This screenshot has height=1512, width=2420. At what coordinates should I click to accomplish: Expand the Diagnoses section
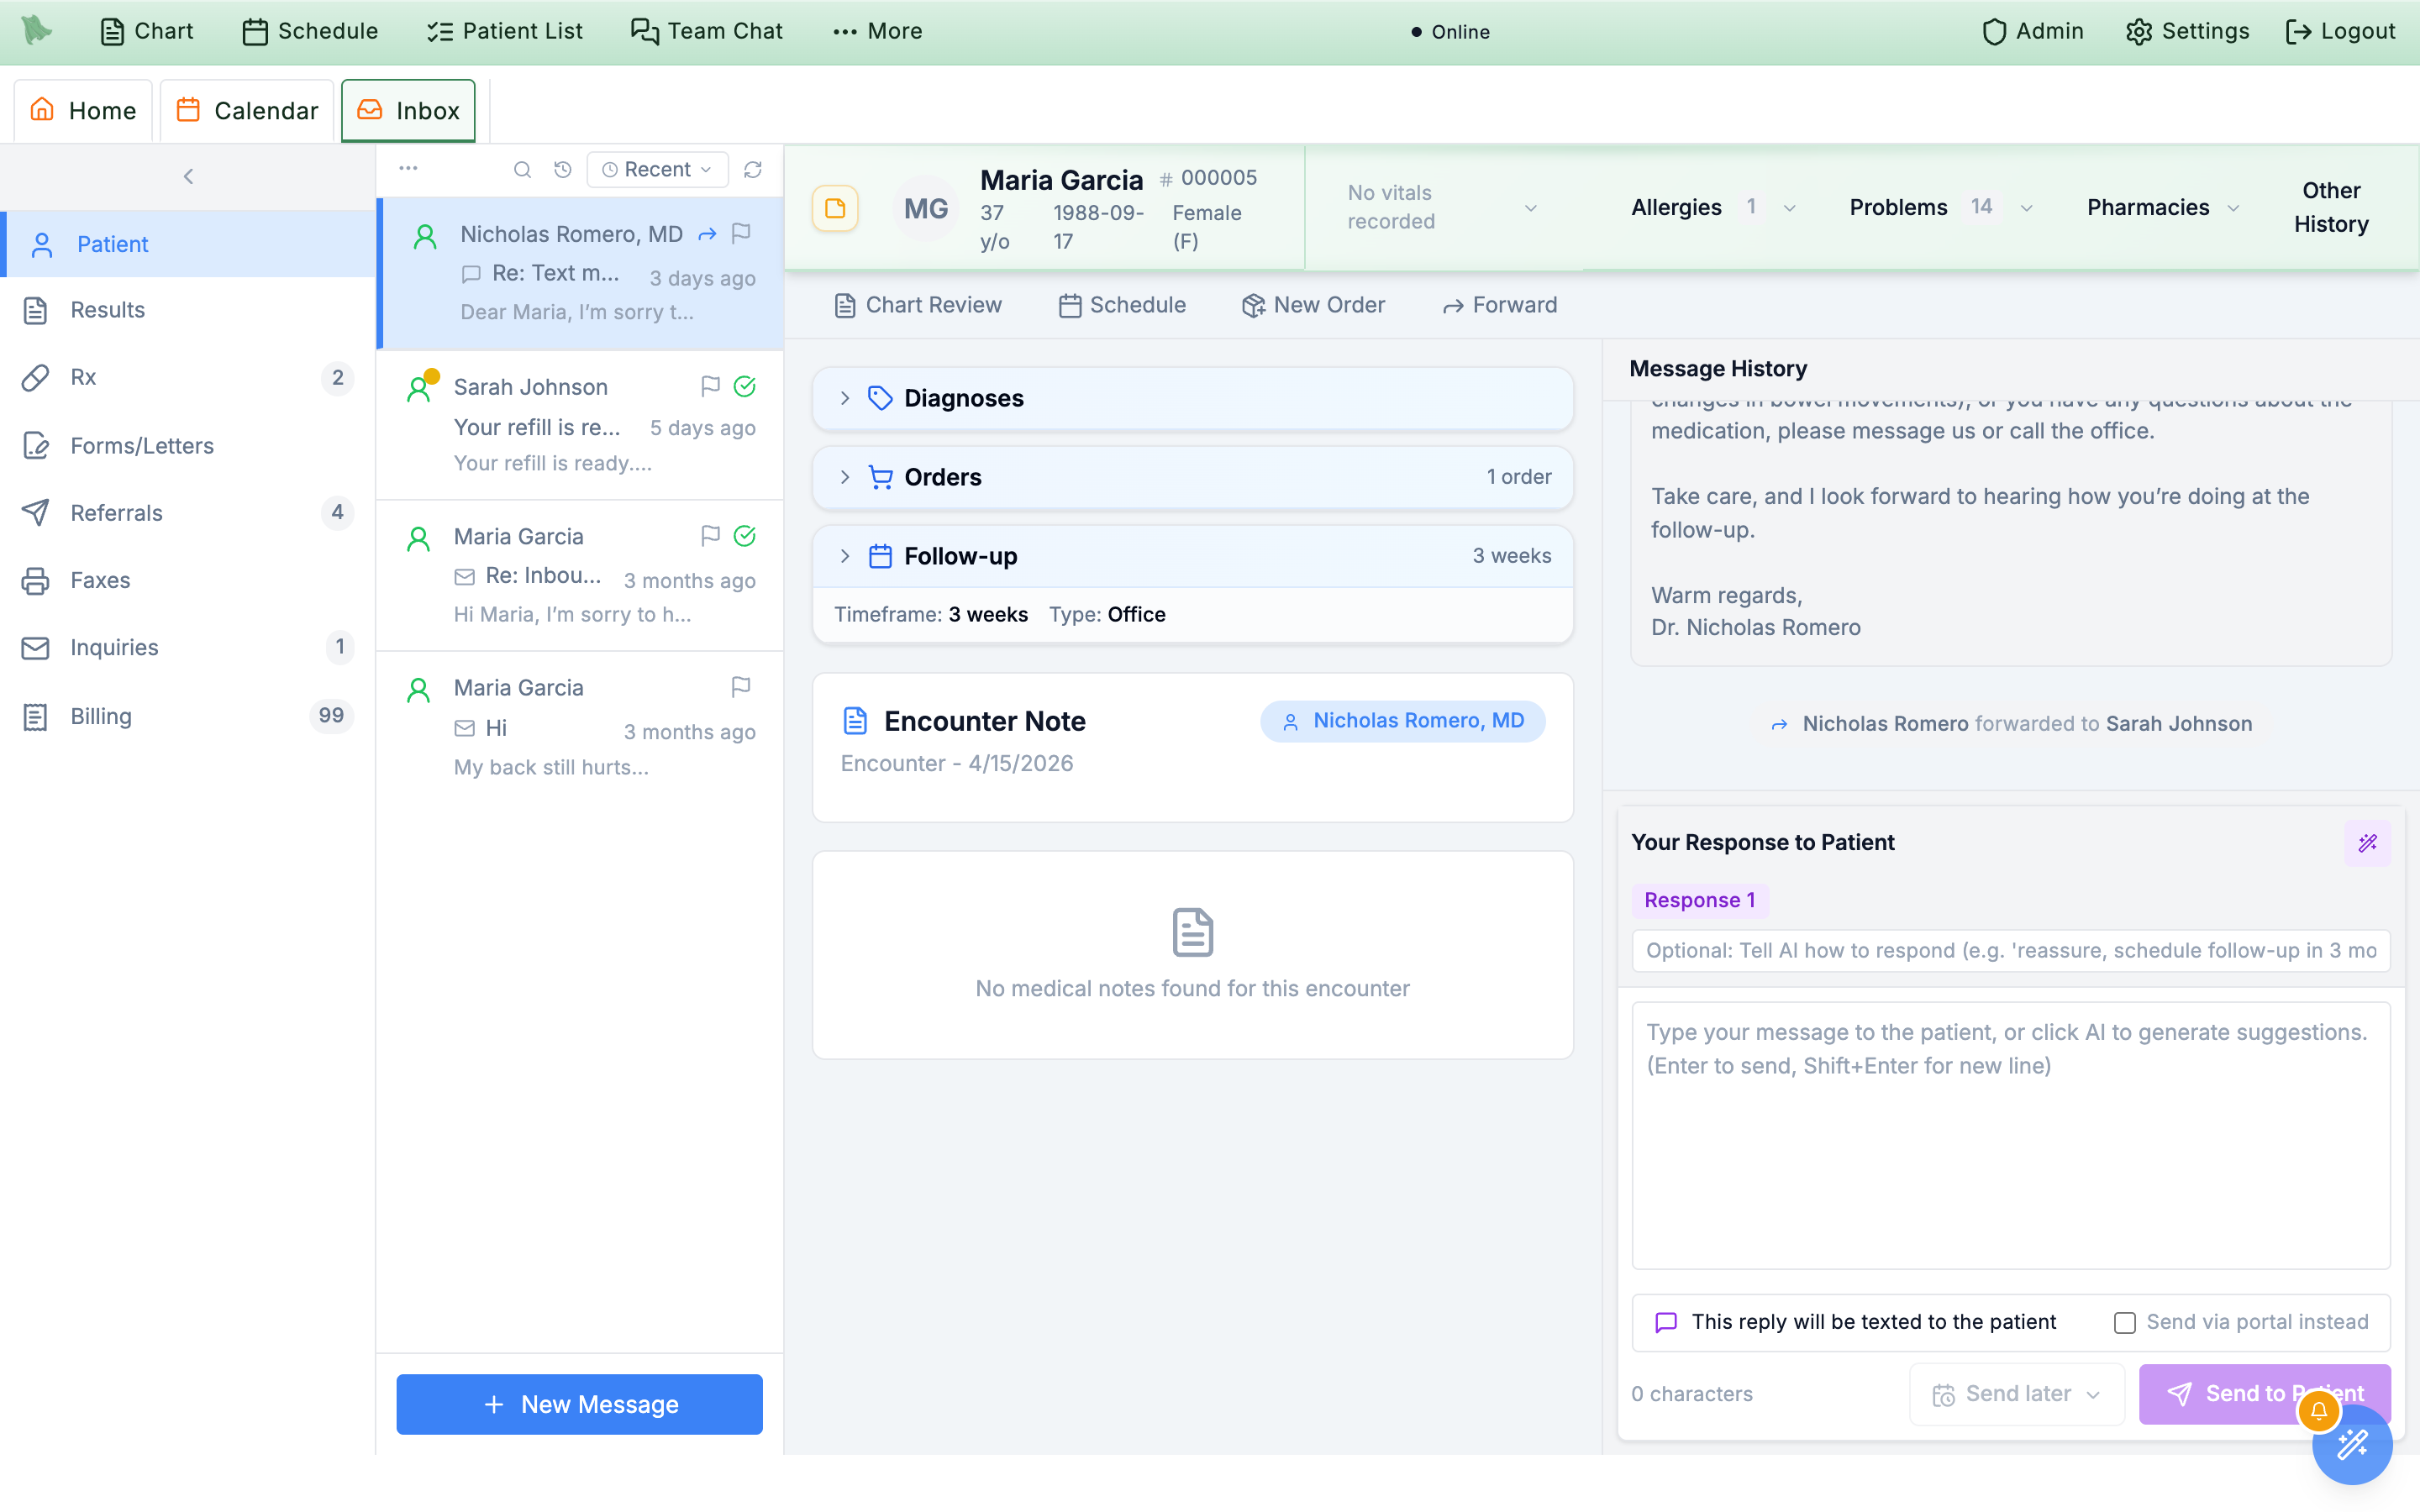coord(1192,398)
